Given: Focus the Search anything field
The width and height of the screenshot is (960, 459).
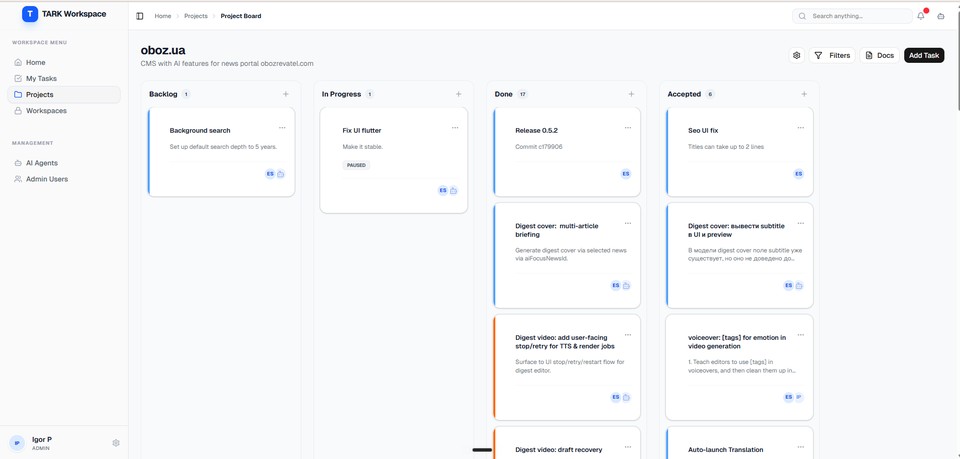Looking at the screenshot, I should pyautogui.click(x=852, y=16).
